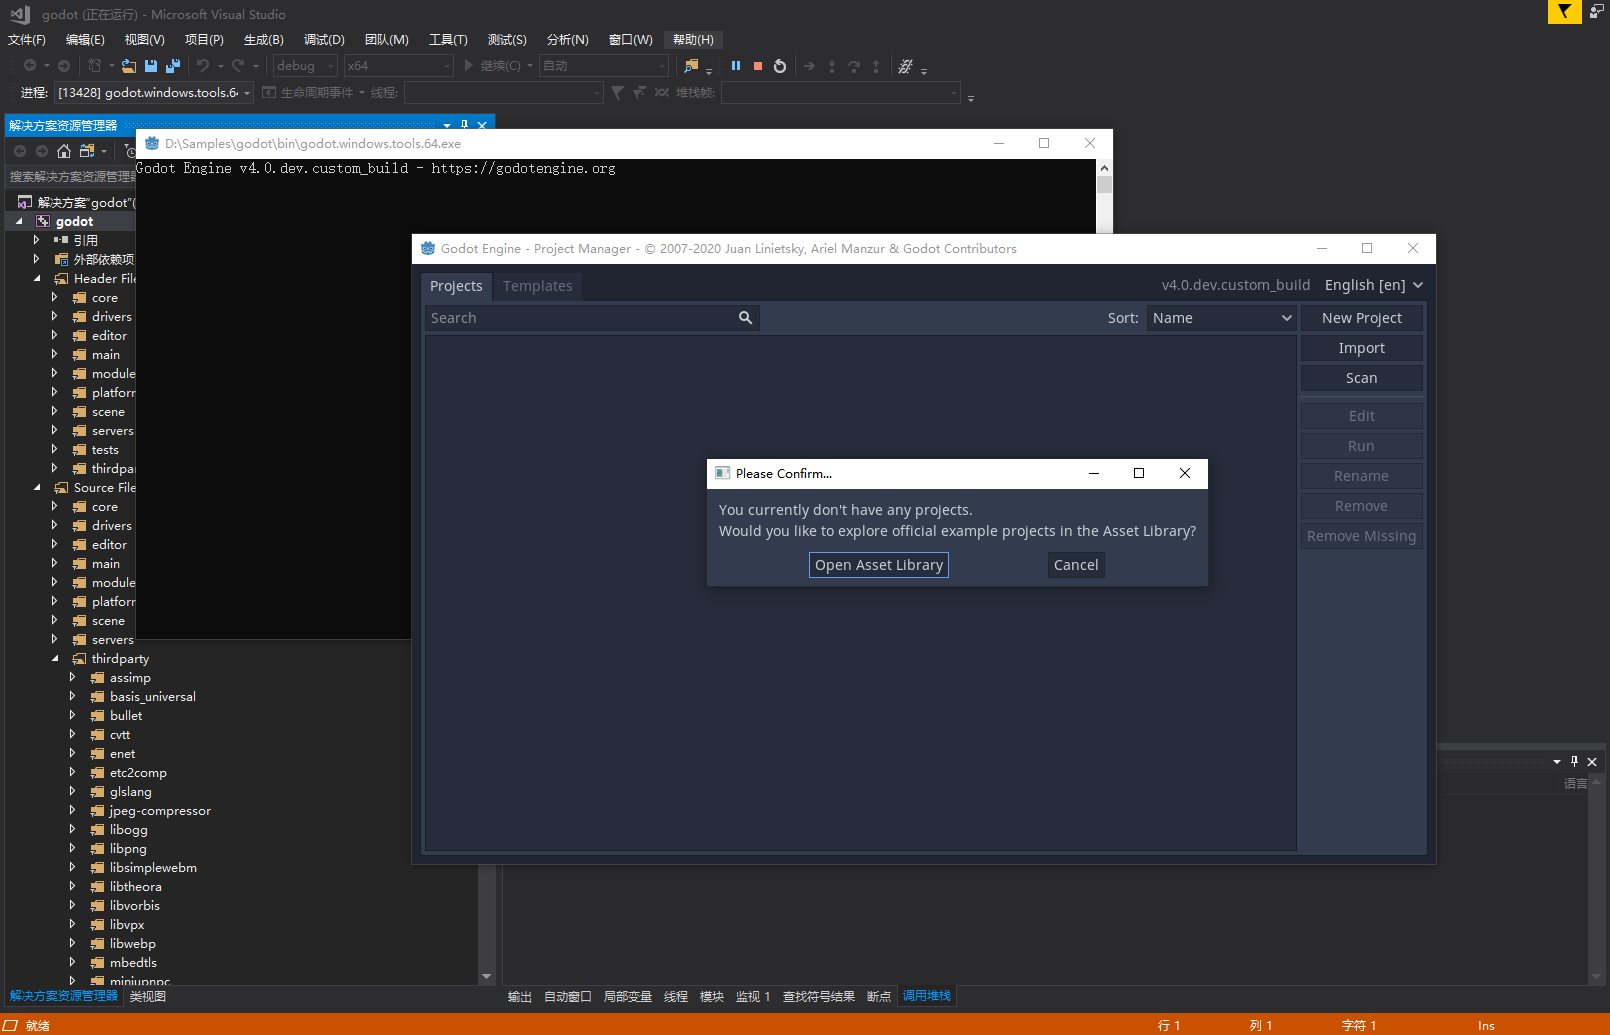Click Open Asset Library button
This screenshot has height=1035, width=1610.
(879, 565)
